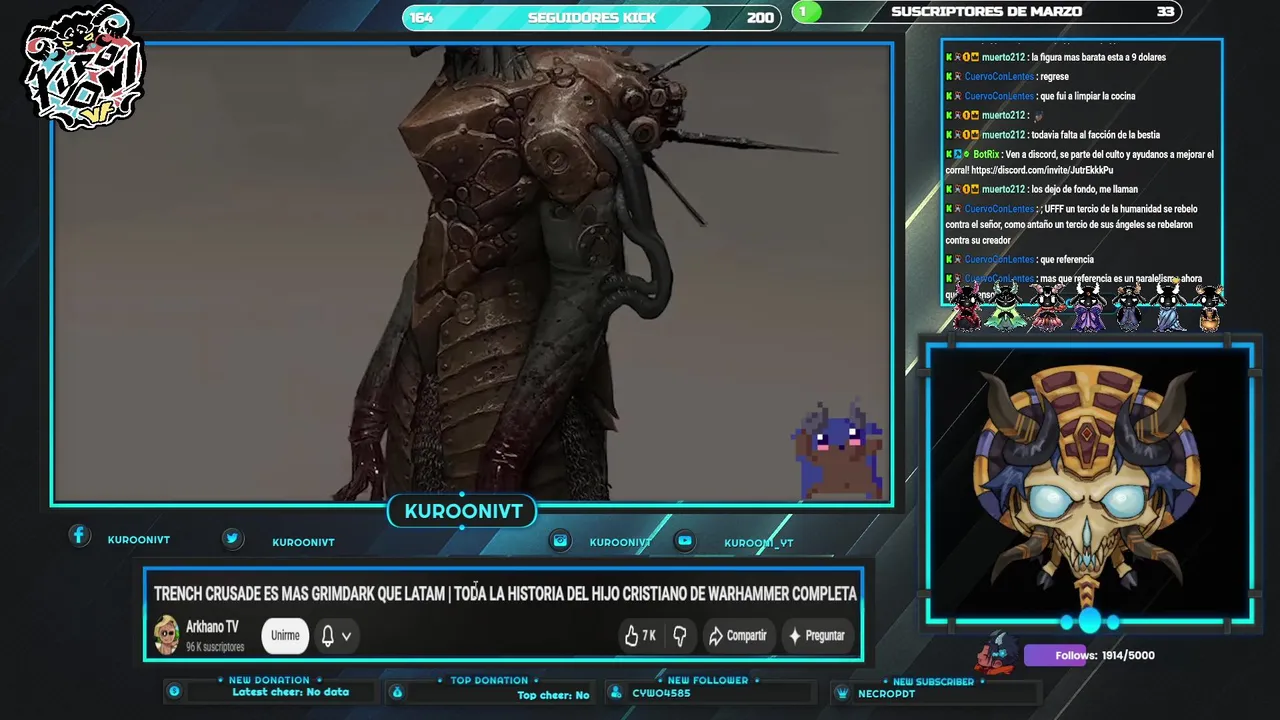Click the thumbs-down dislike icon

point(680,635)
